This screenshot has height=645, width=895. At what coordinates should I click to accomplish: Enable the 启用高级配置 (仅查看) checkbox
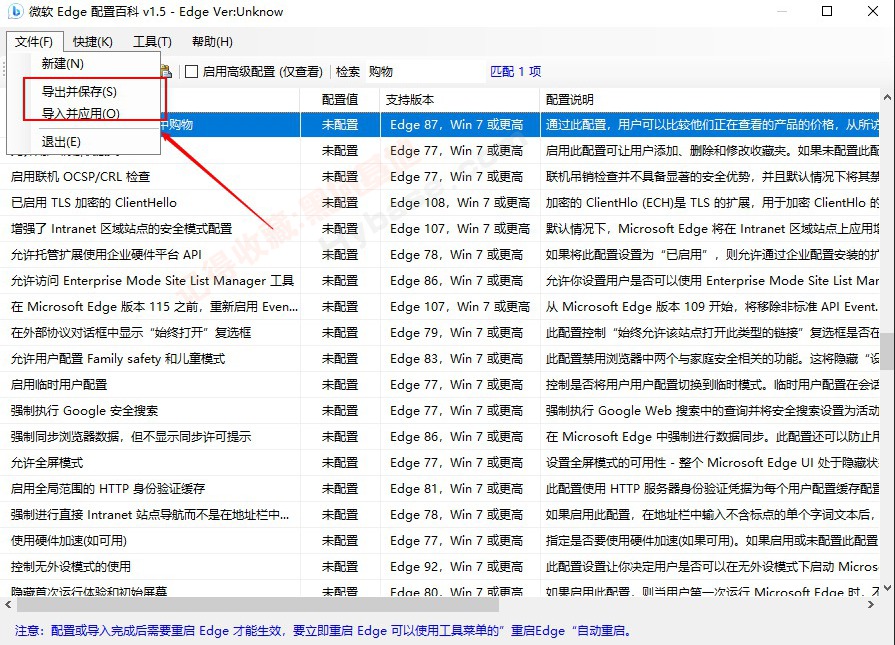tap(192, 71)
